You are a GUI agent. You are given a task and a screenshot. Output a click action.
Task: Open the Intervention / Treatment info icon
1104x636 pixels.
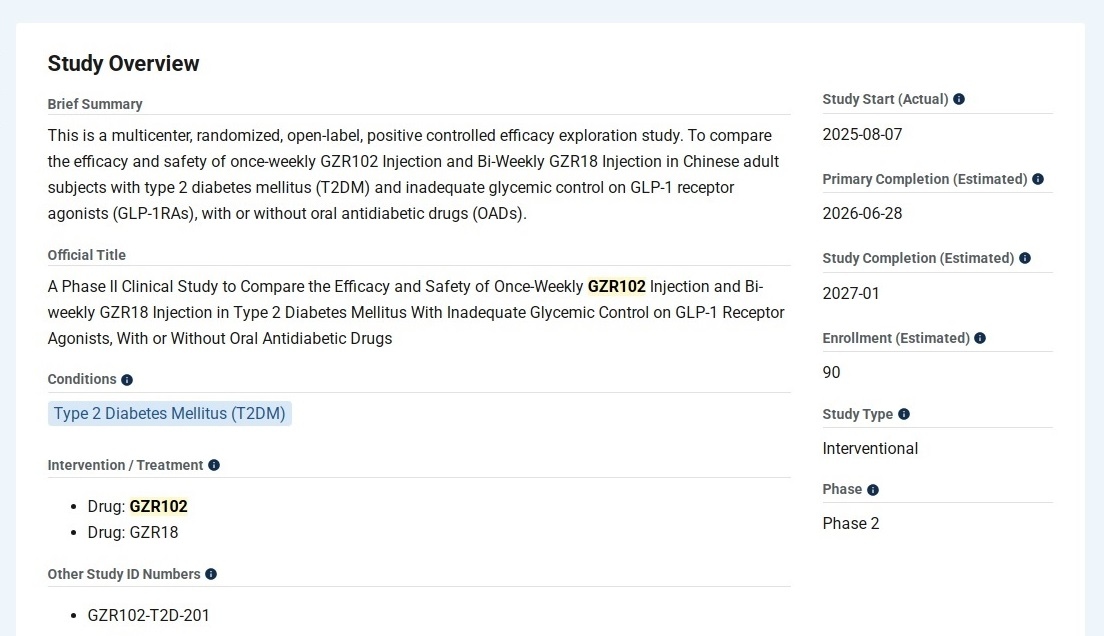pyautogui.click(x=214, y=465)
